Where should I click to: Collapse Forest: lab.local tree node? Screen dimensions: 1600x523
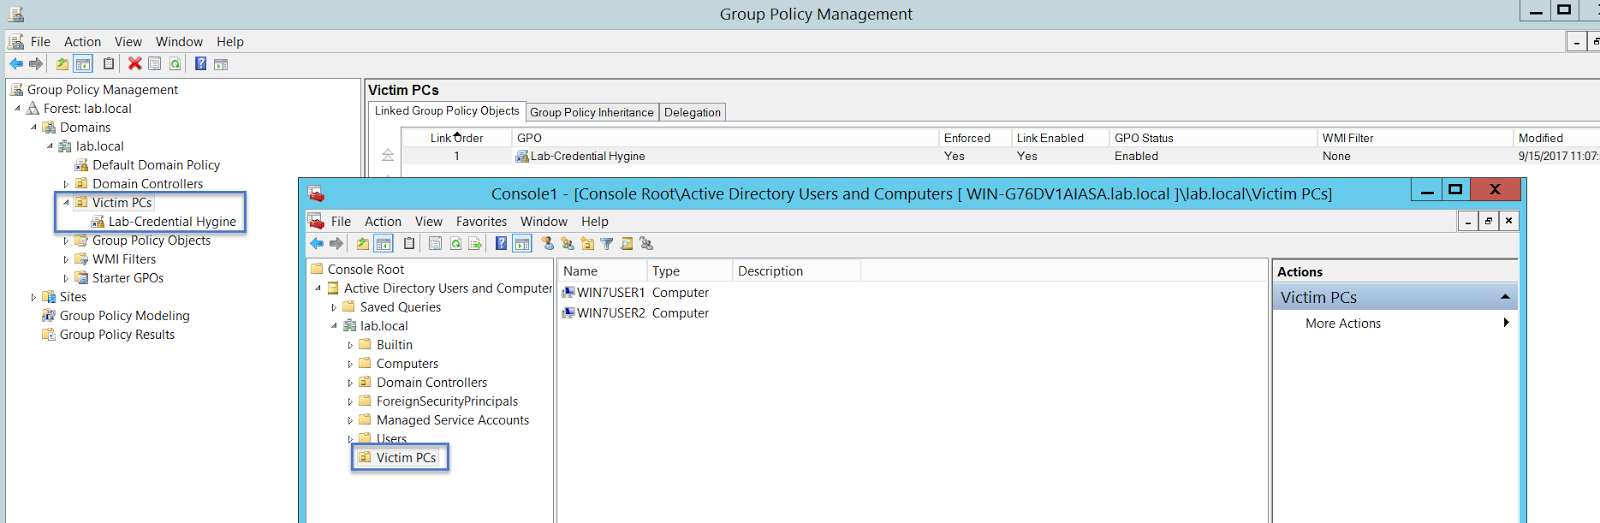[17, 108]
